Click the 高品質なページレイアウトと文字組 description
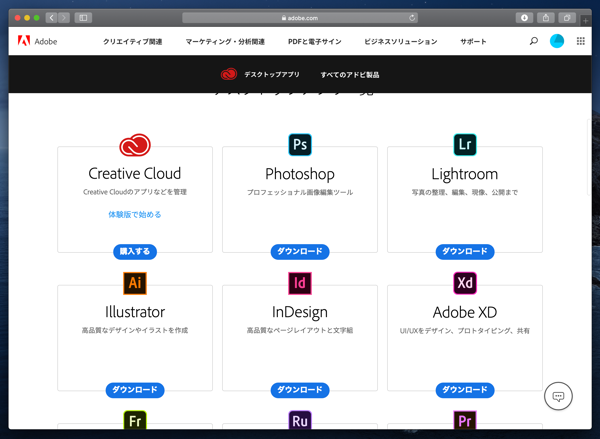Viewport: 600px width, 439px height. pyautogui.click(x=300, y=330)
